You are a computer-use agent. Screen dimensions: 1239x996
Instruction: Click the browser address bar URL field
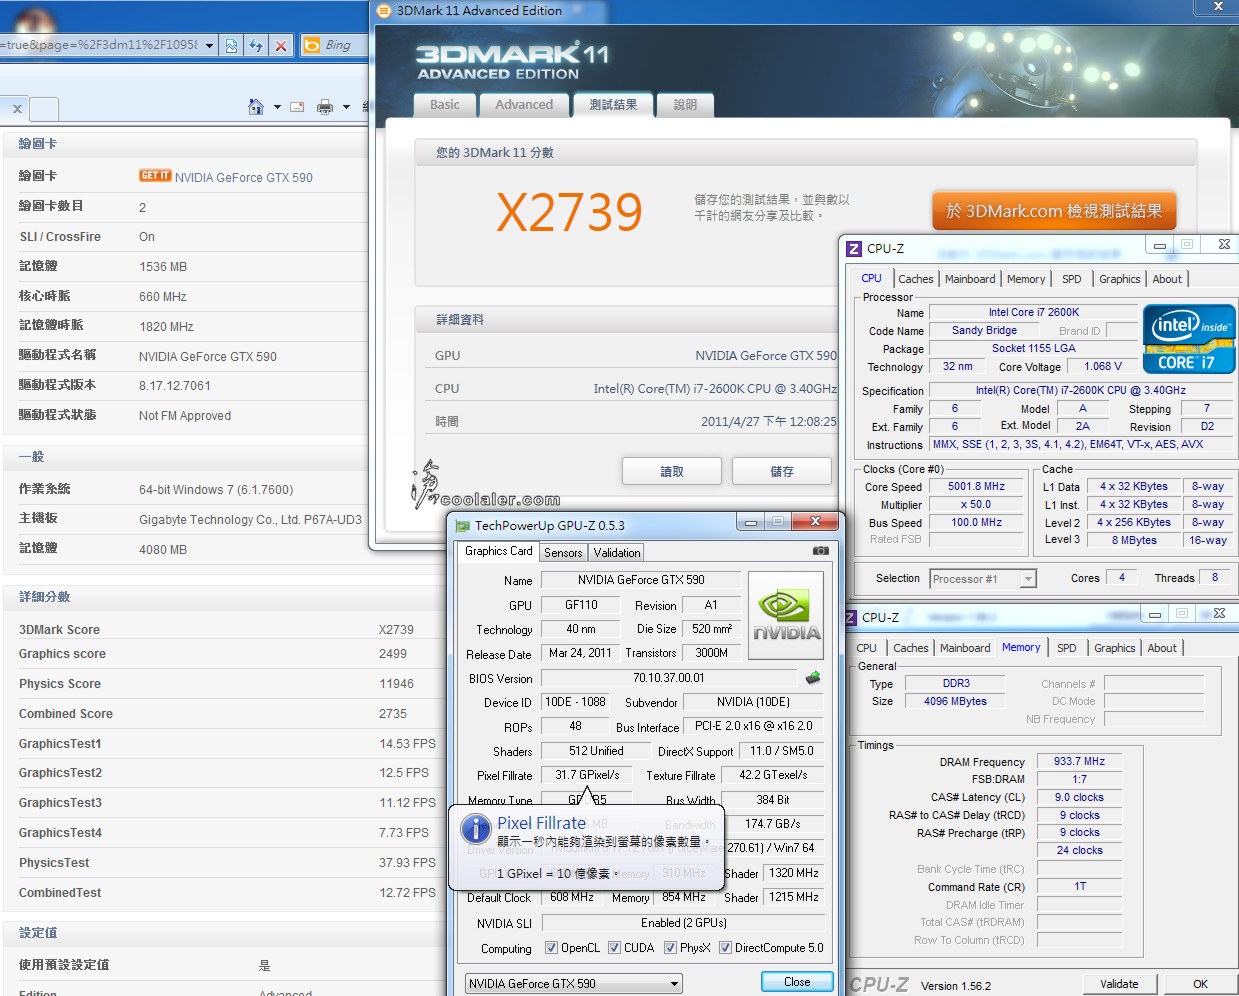(x=100, y=45)
